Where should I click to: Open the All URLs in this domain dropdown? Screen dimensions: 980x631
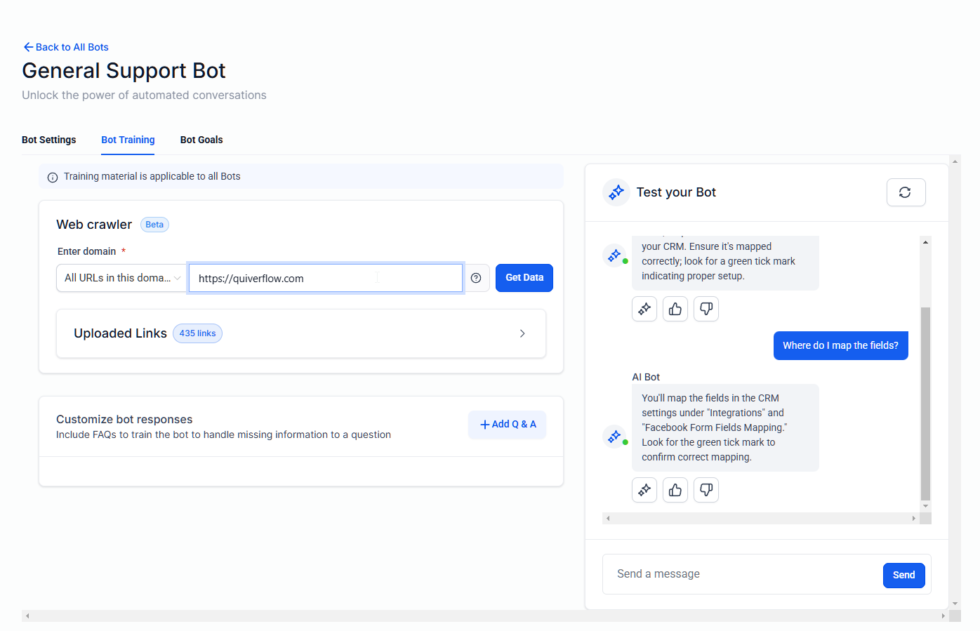pos(122,278)
